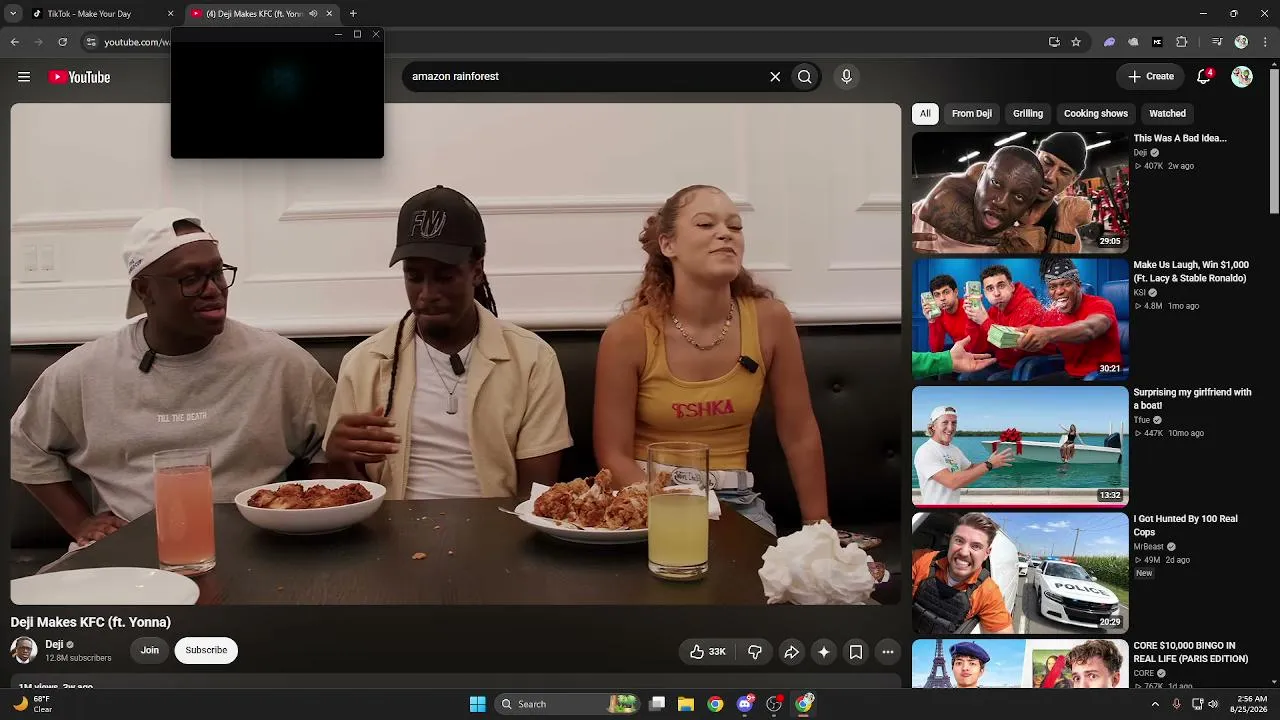This screenshot has width=1280, height=720.
Task: Go back with the browser back arrow
Action: 15,42
